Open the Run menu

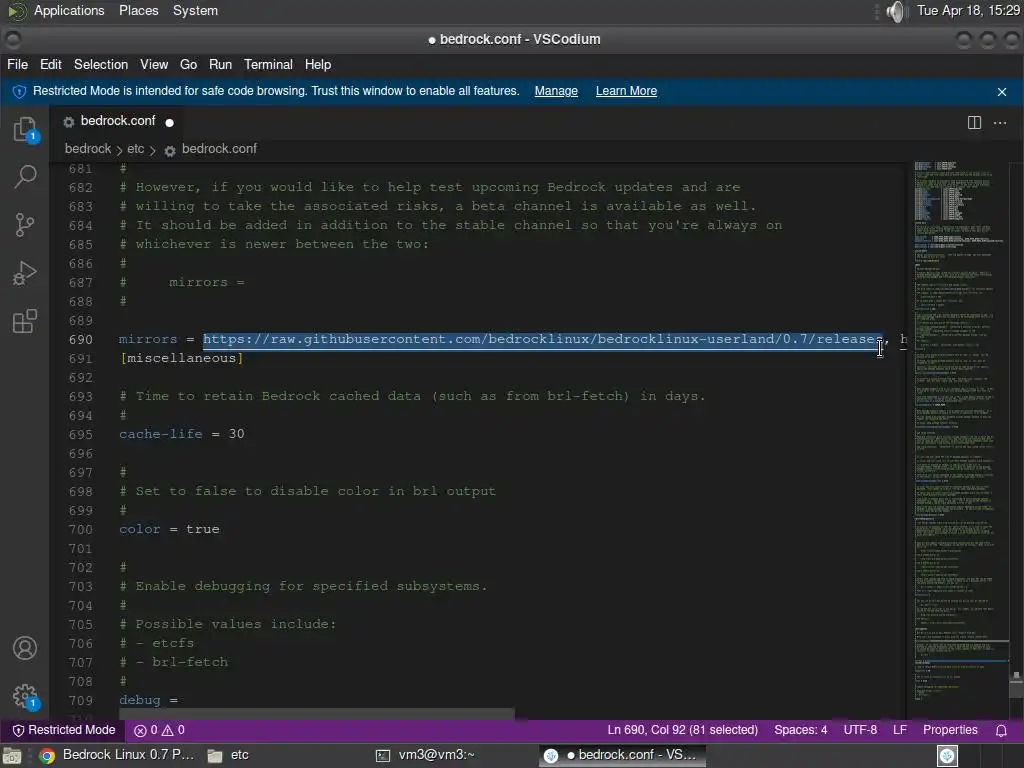pyautogui.click(x=220, y=65)
